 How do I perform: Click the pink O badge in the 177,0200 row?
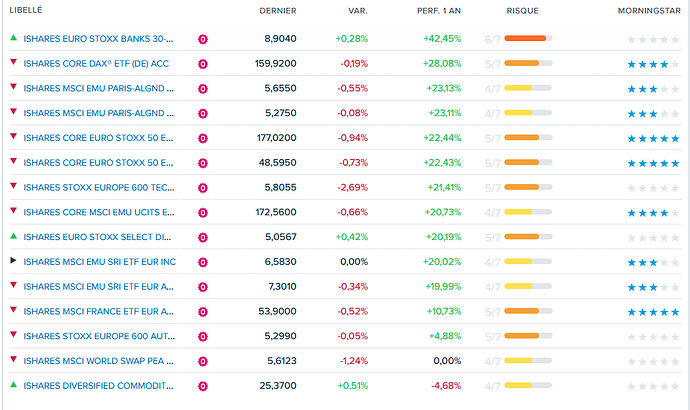(202, 138)
